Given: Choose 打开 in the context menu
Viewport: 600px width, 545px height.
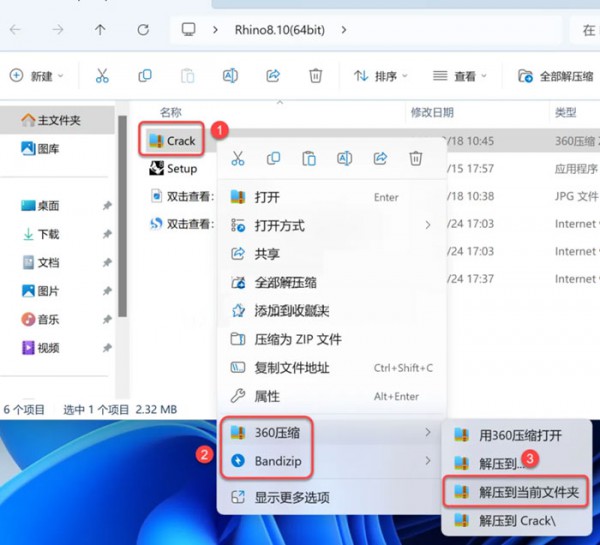Looking at the screenshot, I should point(331,197).
